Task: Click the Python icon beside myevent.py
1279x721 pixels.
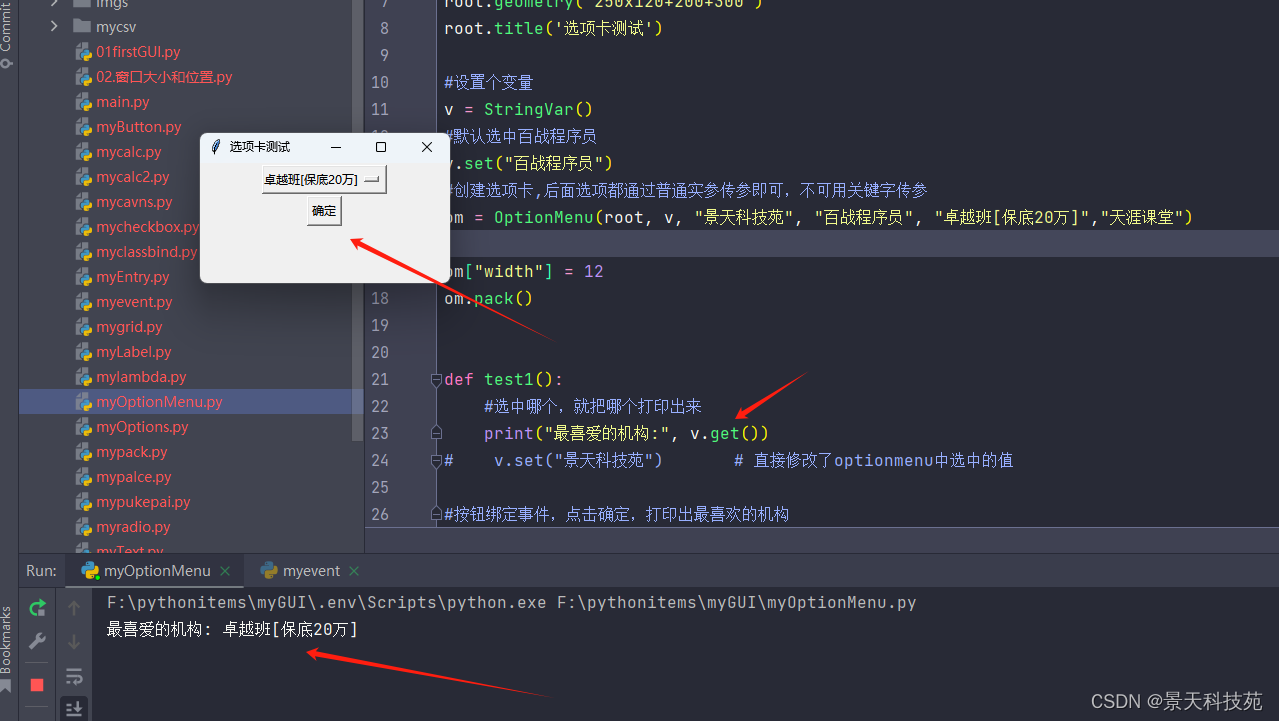Action: pyautogui.click(x=84, y=302)
